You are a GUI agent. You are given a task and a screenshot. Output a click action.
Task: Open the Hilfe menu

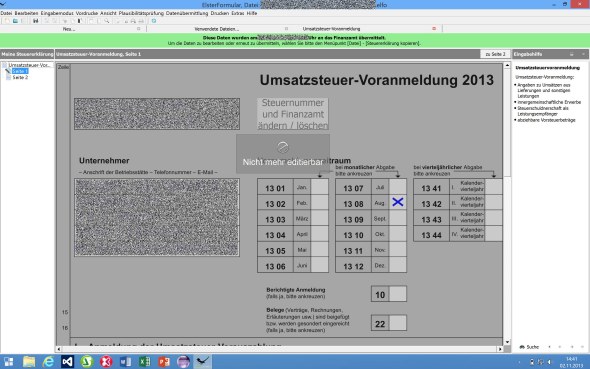252,13
